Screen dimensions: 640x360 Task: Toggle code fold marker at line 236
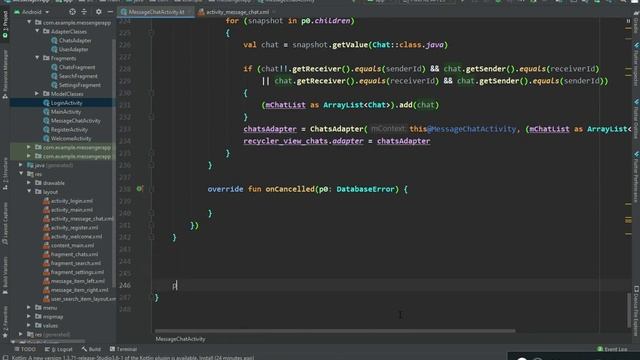(x=151, y=165)
